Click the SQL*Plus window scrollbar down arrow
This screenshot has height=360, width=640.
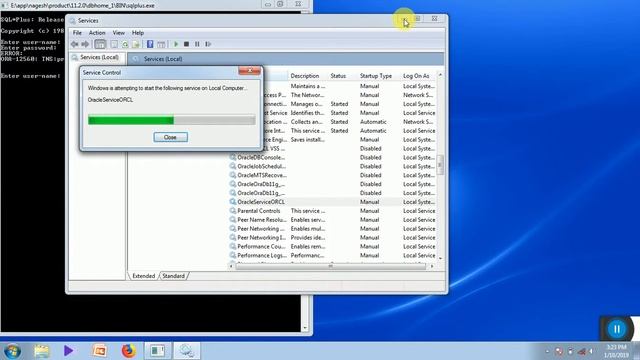pos(305,328)
